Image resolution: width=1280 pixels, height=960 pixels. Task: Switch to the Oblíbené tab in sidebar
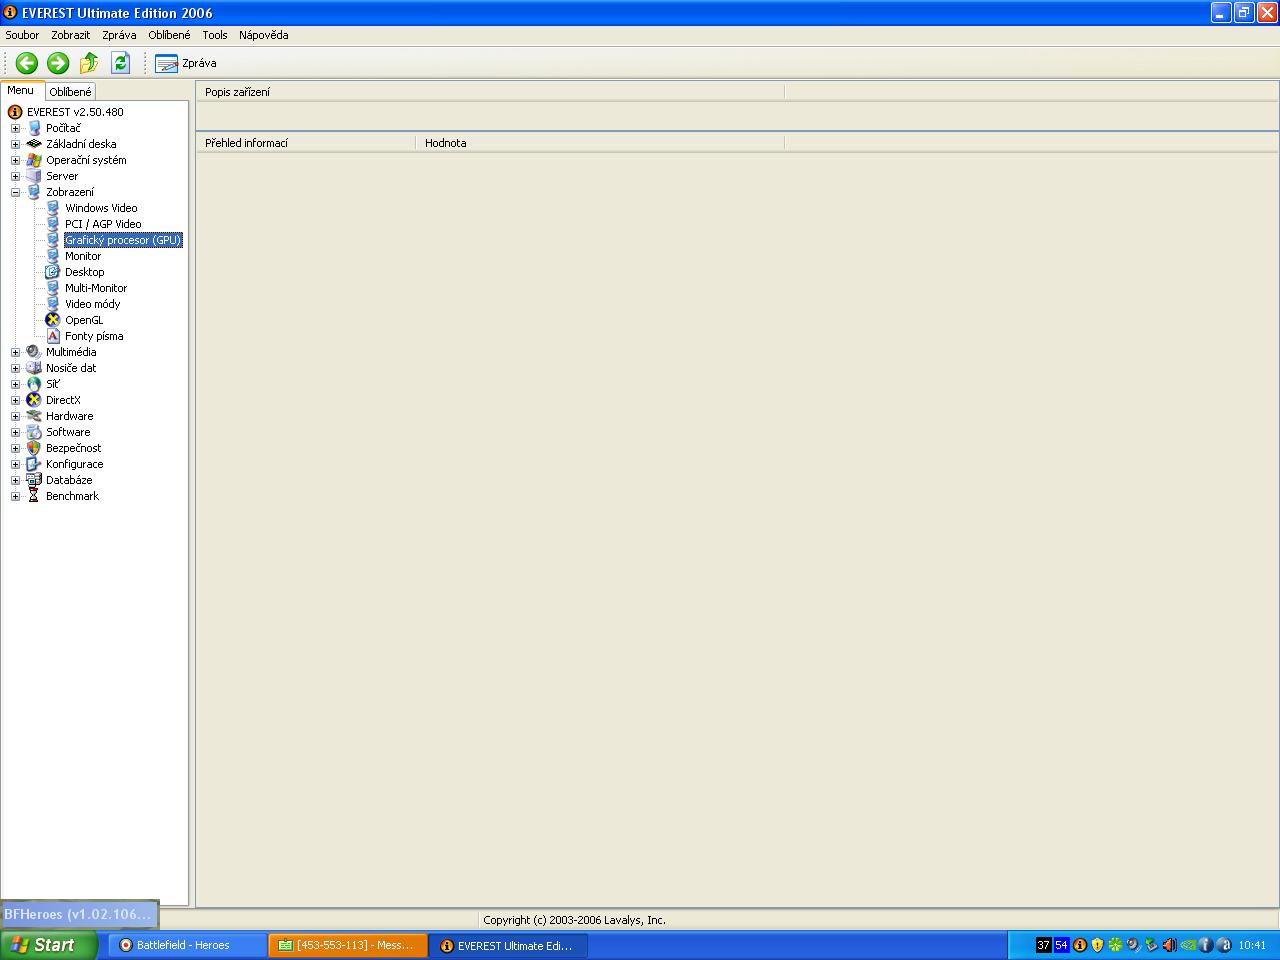pyautogui.click(x=70, y=92)
